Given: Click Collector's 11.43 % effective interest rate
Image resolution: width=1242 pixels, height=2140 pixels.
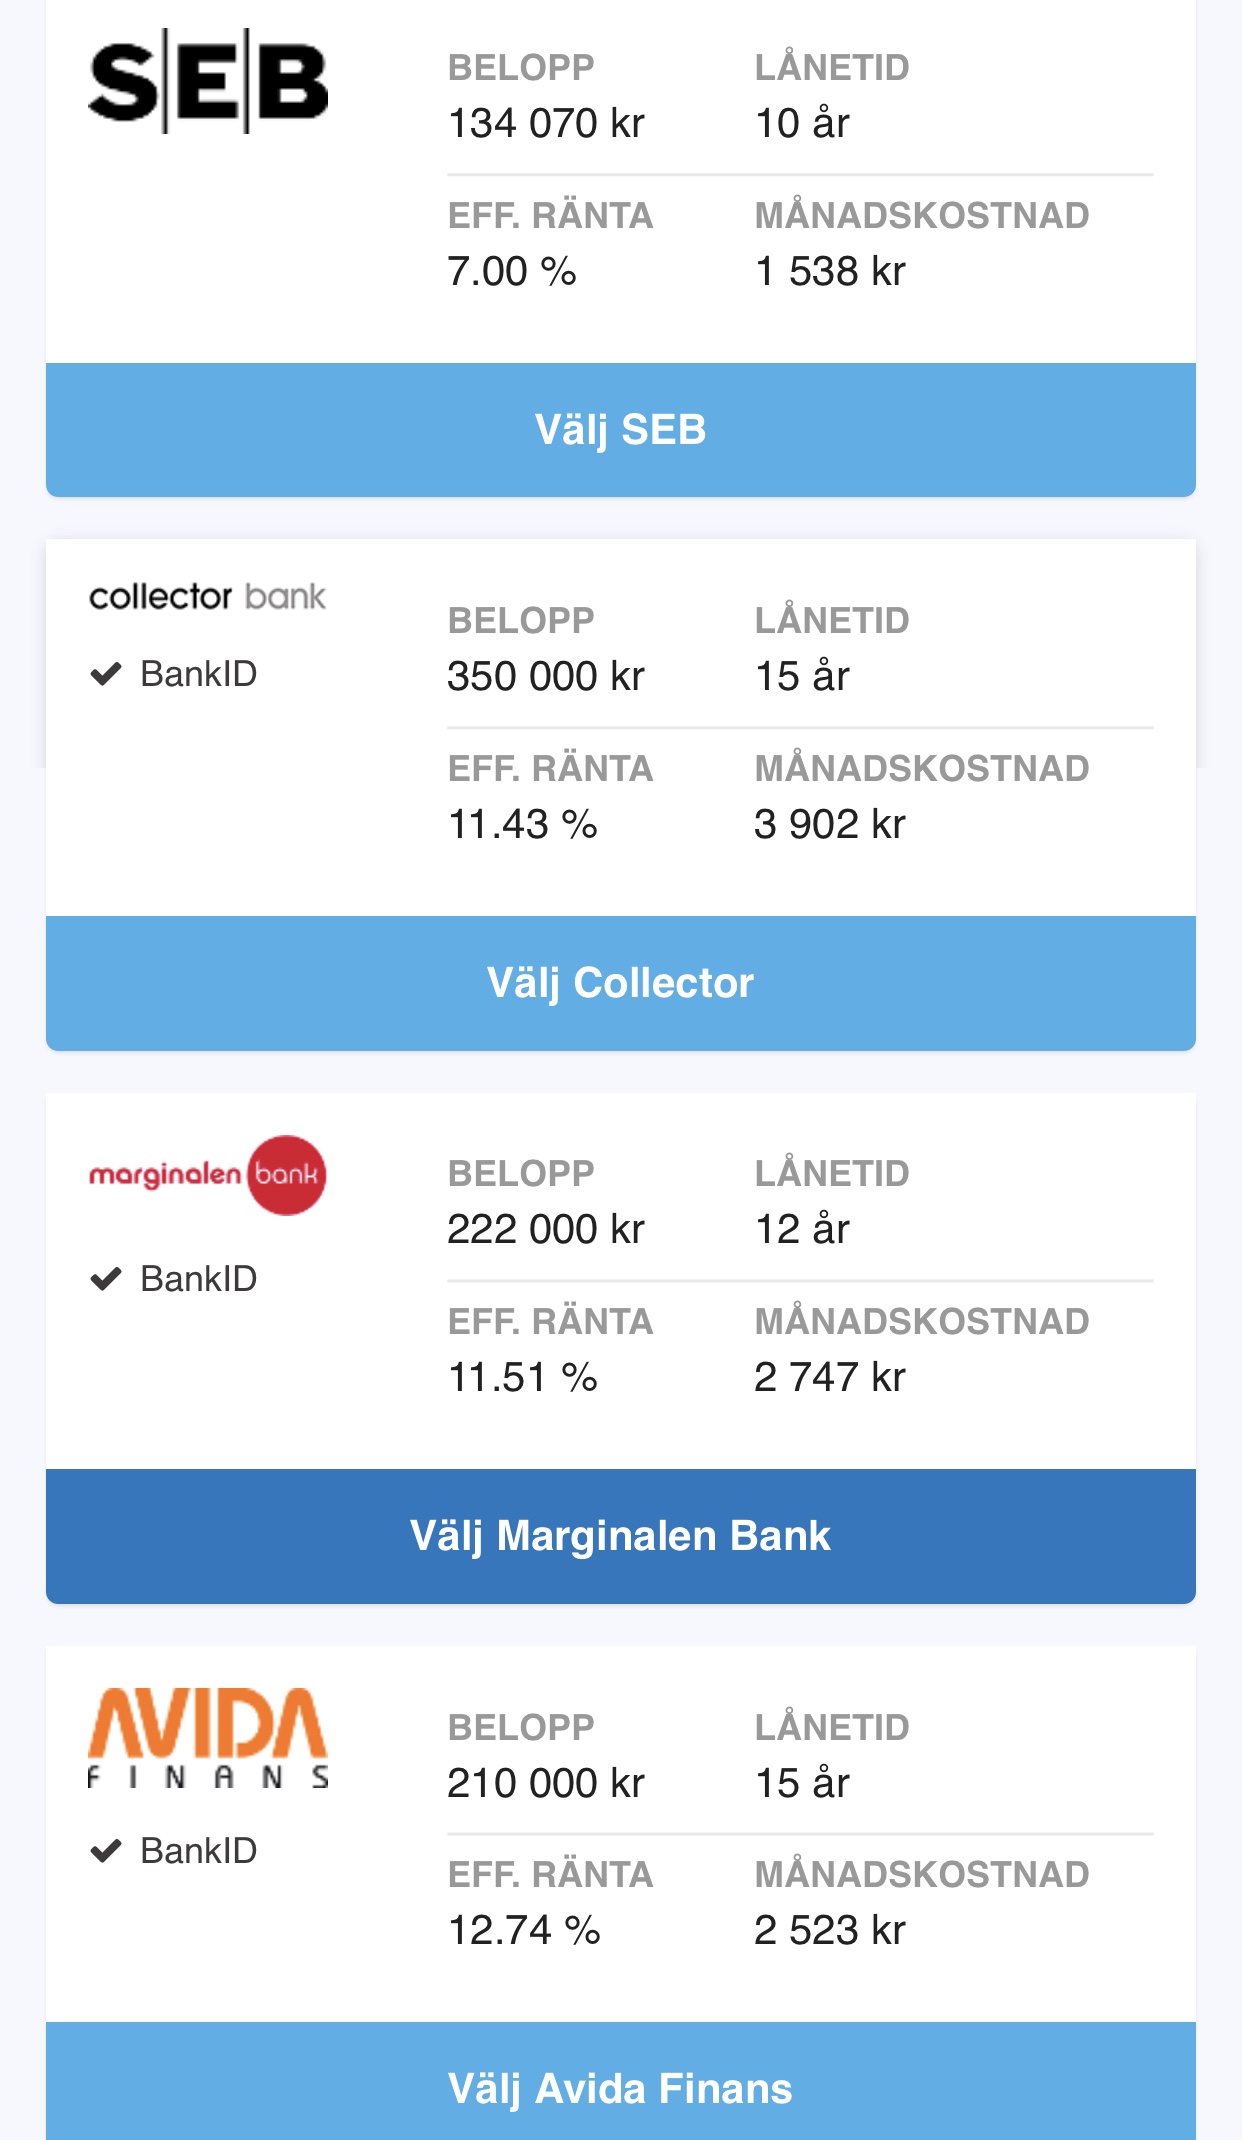Looking at the screenshot, I should (522, 825).
